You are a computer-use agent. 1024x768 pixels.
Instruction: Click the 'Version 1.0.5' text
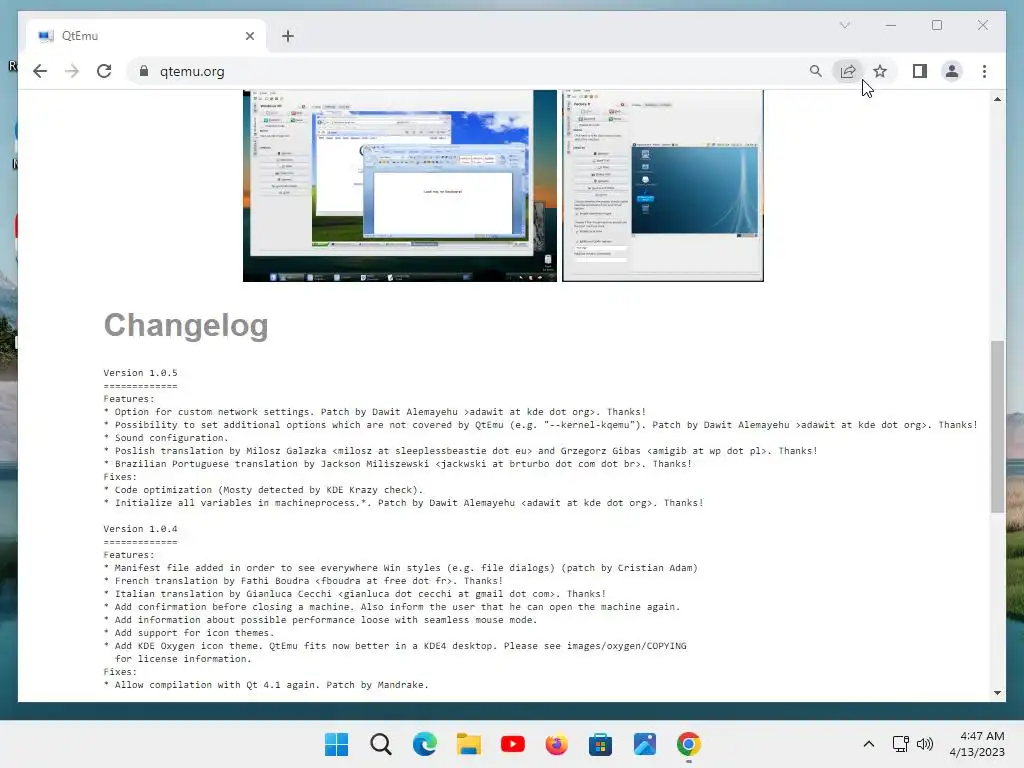pyautogui.click(x=140, y=373)
